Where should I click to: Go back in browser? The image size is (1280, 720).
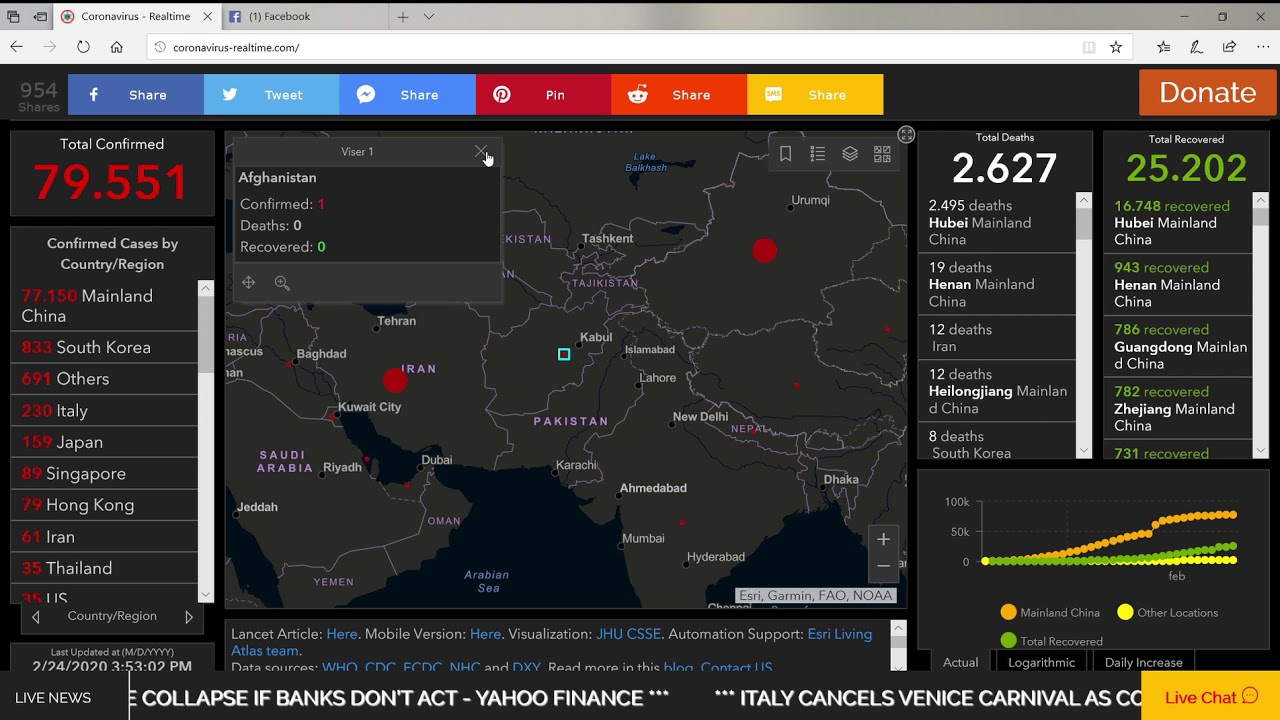(x=17, y=47)
